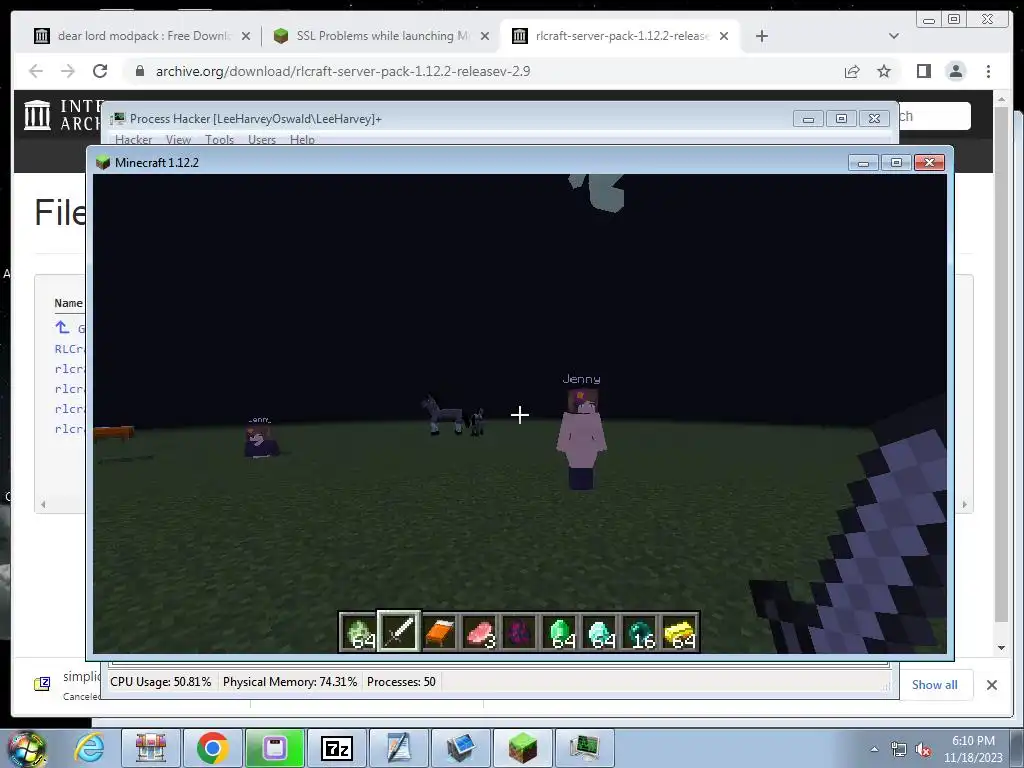Open Help menu in Process Hacker
The width and height of the screenshot is (1024, 768).
pyautogui.click(x=302, y=139)
